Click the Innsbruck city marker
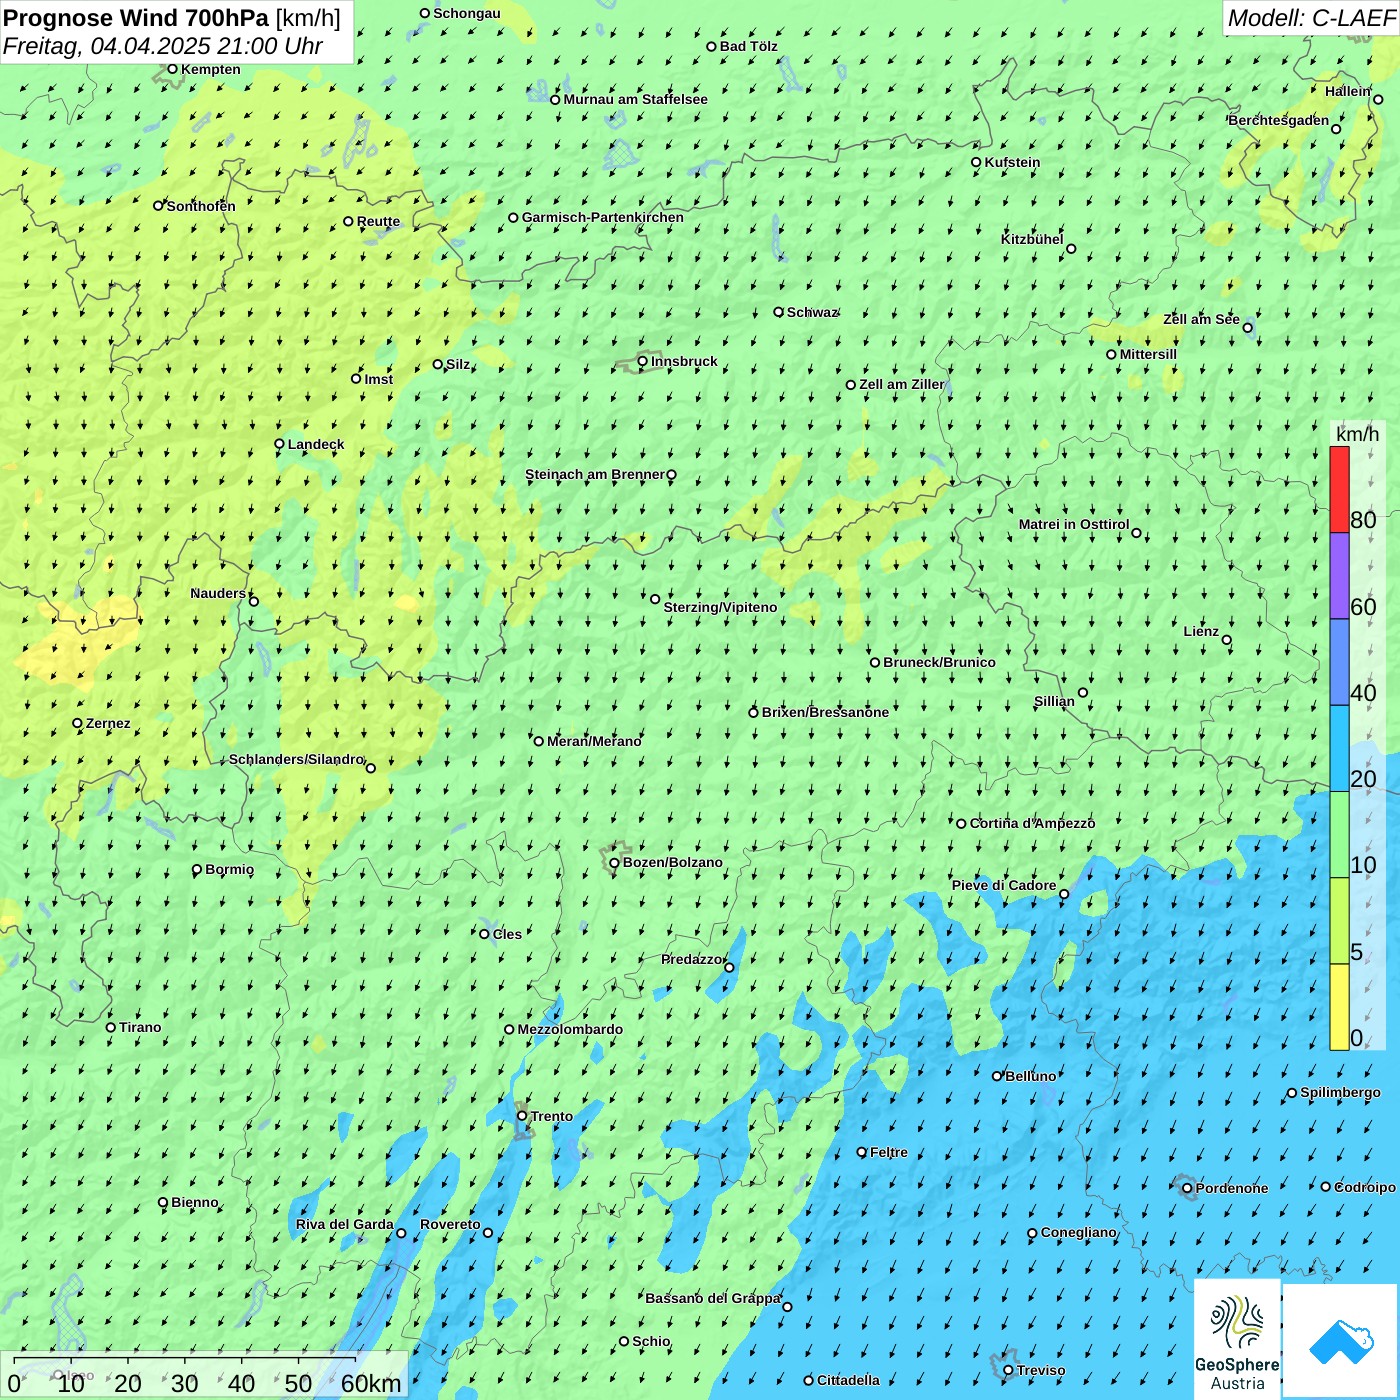The height and width of the screenshot is (1400, 1400). point(643,361)
